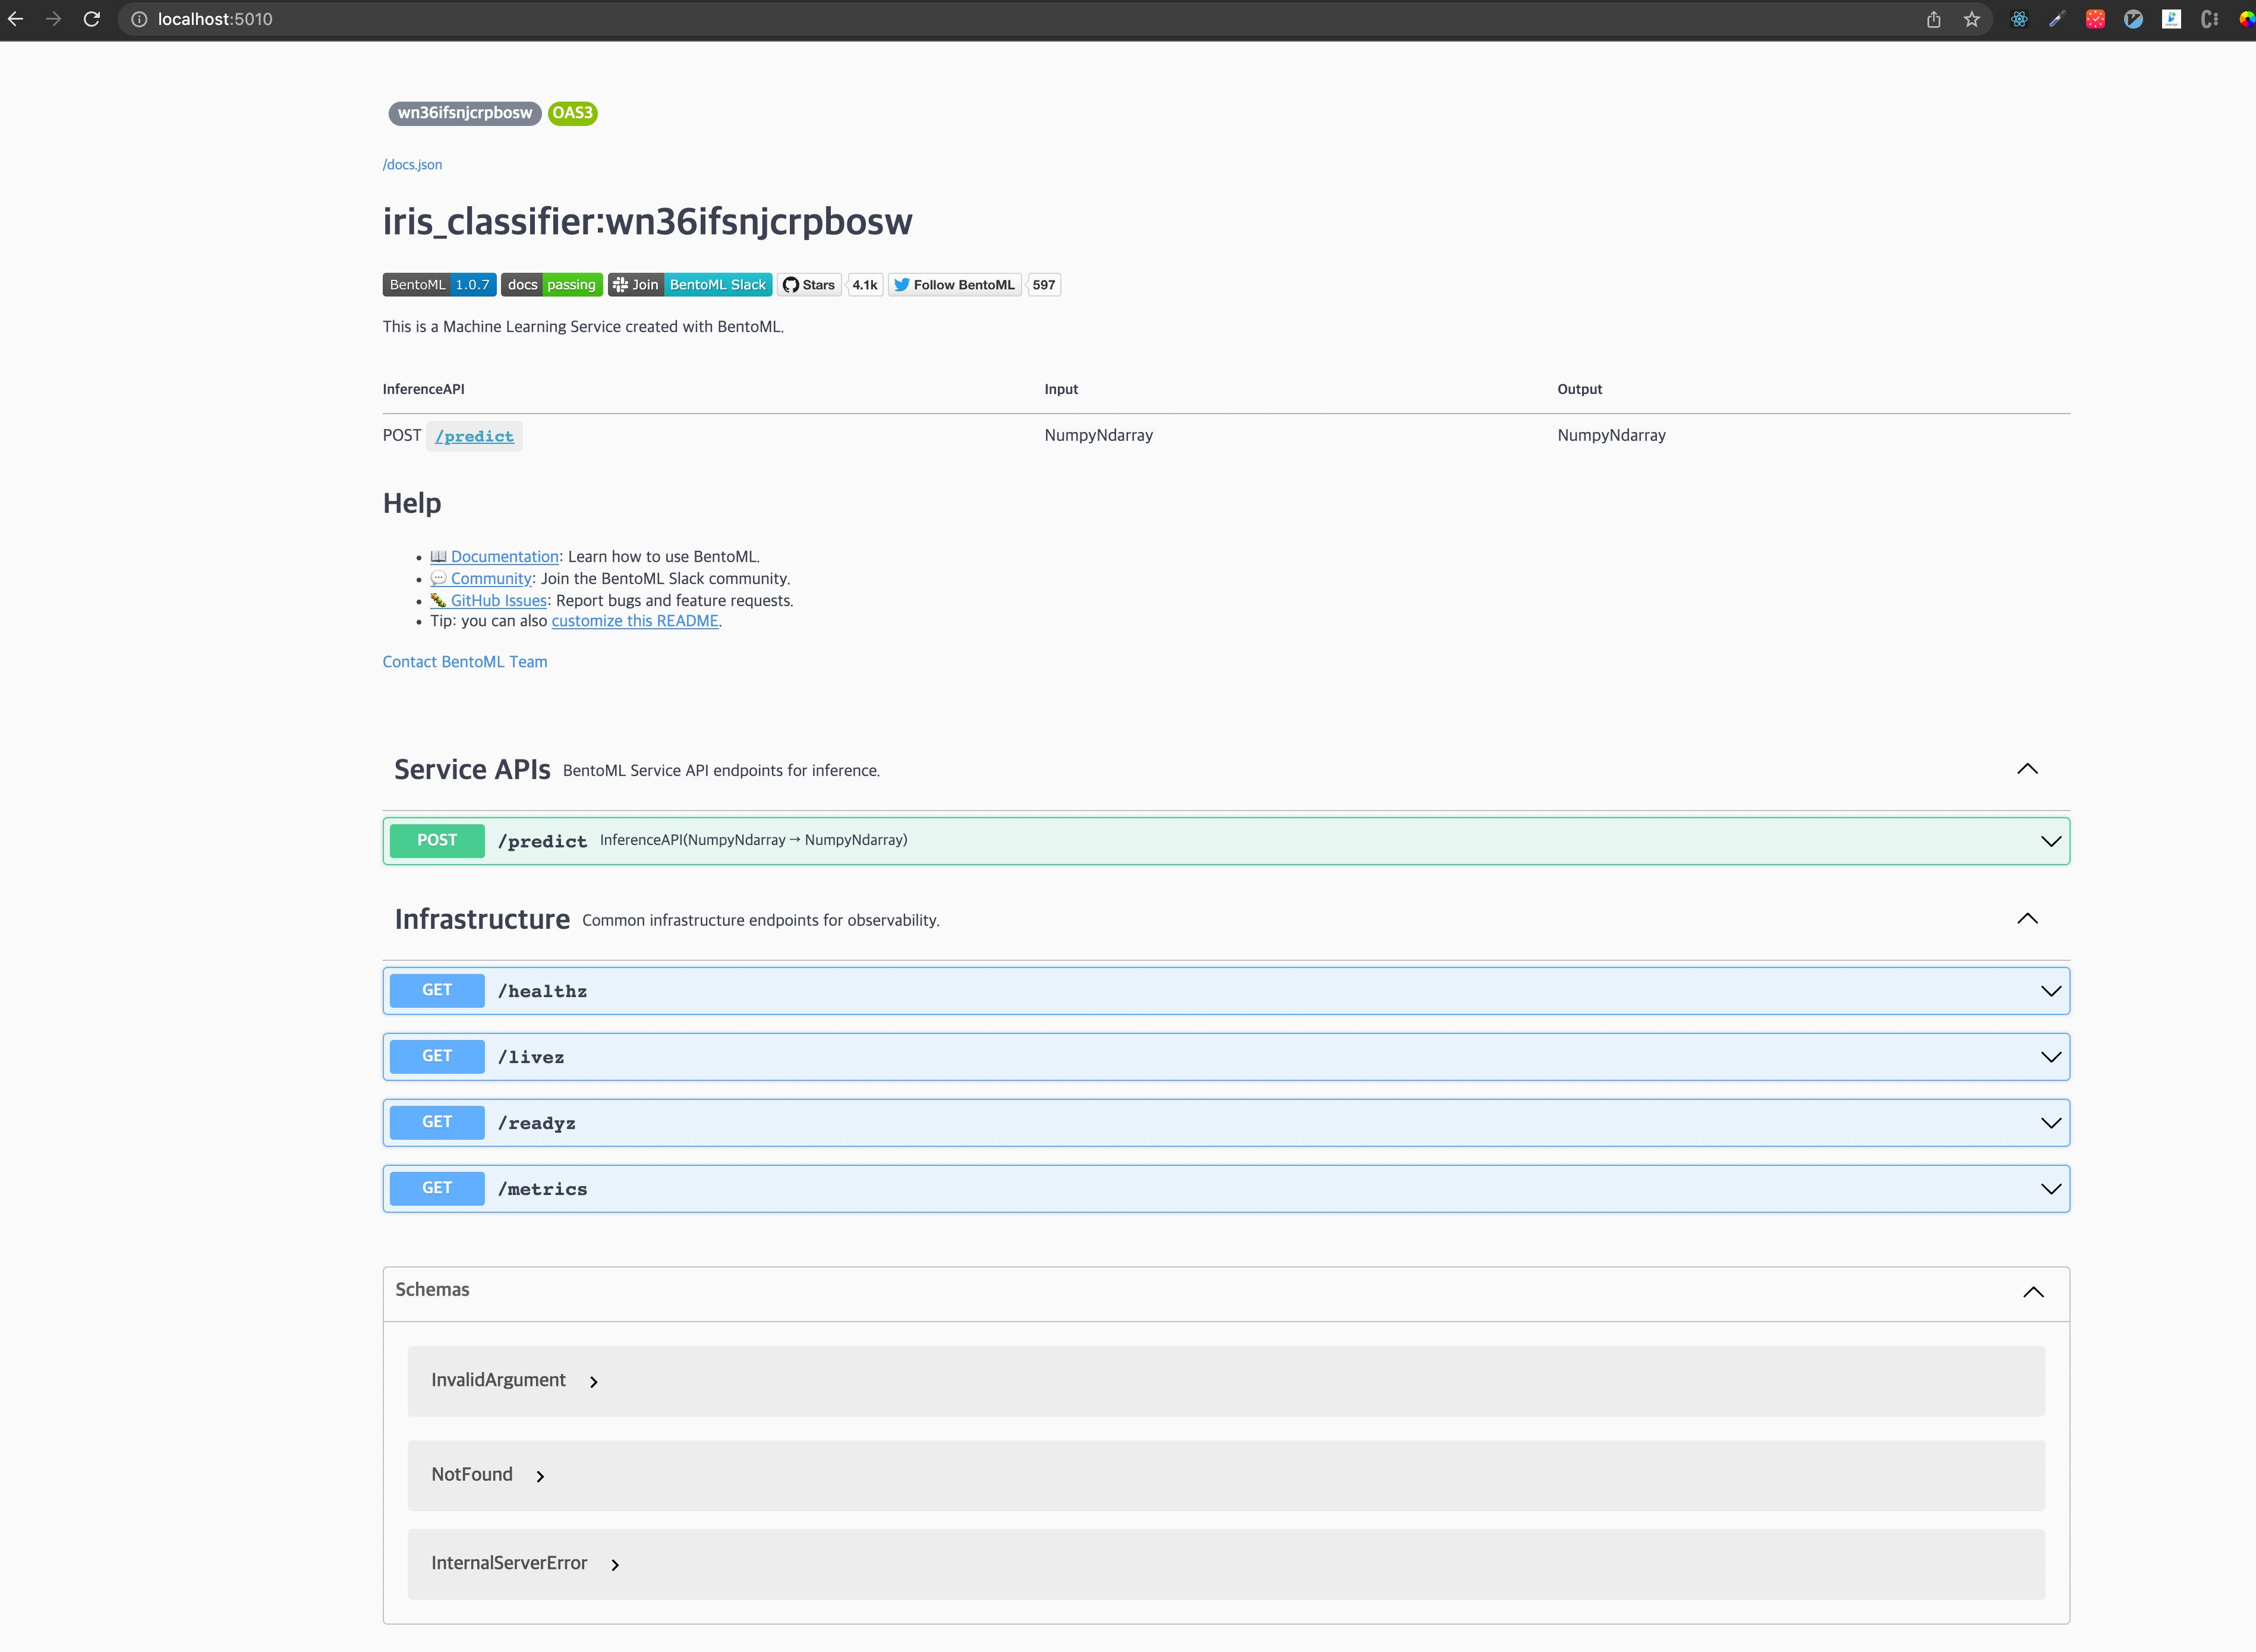Open the blue circular extension icon
This screenshot has height=1652, width=2256.
coord(2133,19)
